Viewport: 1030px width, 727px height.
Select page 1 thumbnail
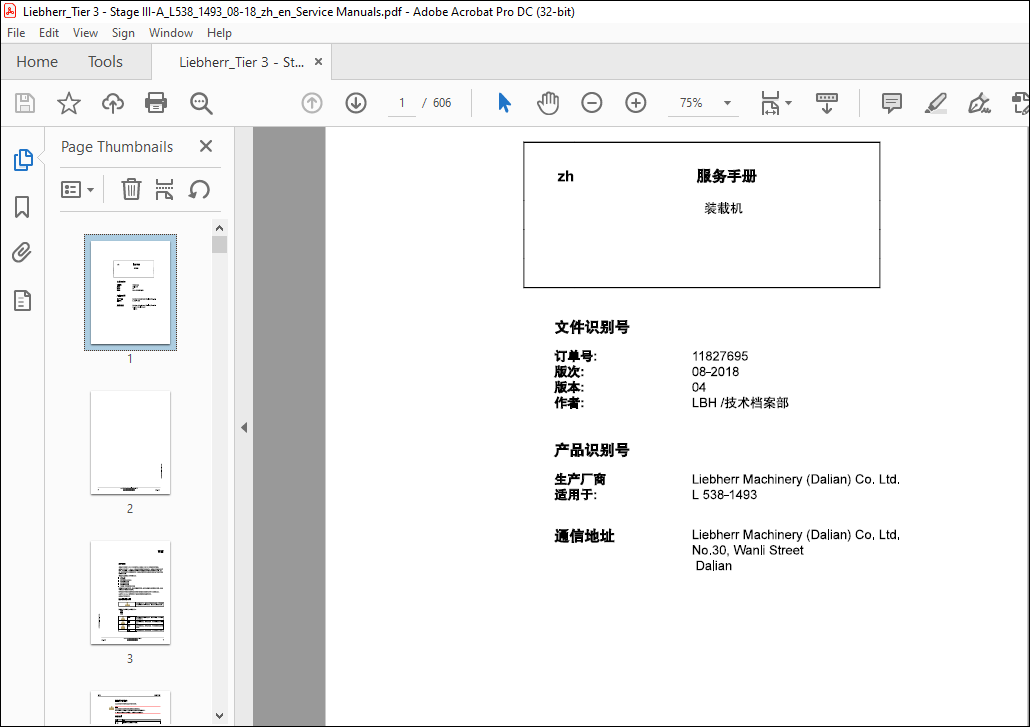tap(130, 292)
